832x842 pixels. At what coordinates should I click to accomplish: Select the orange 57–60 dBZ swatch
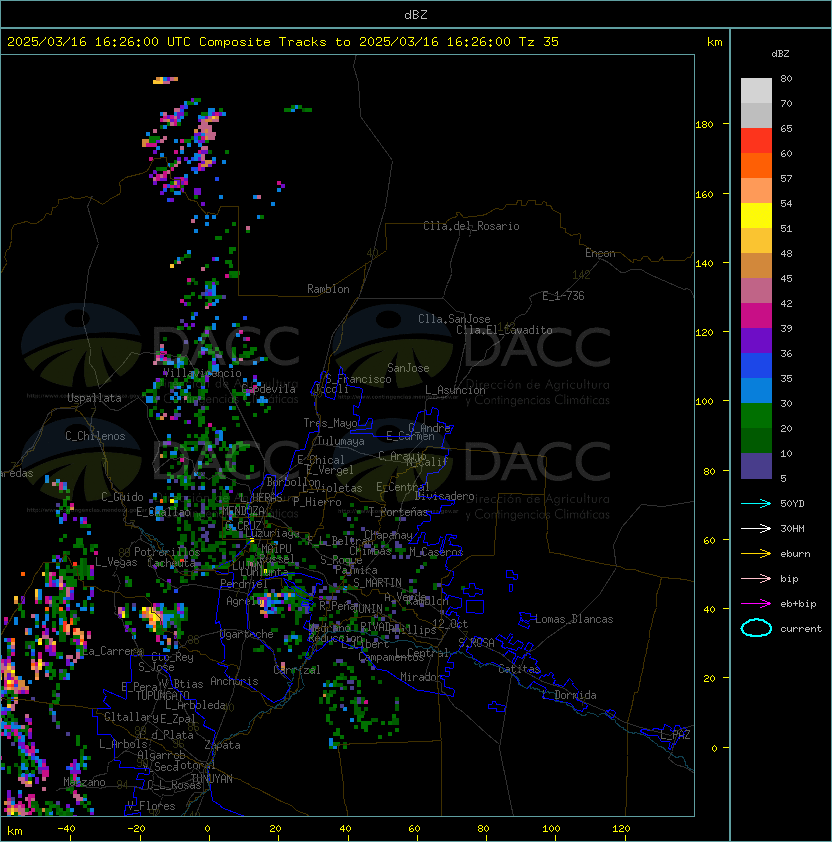pyautogui.click(x=756, y=165)
